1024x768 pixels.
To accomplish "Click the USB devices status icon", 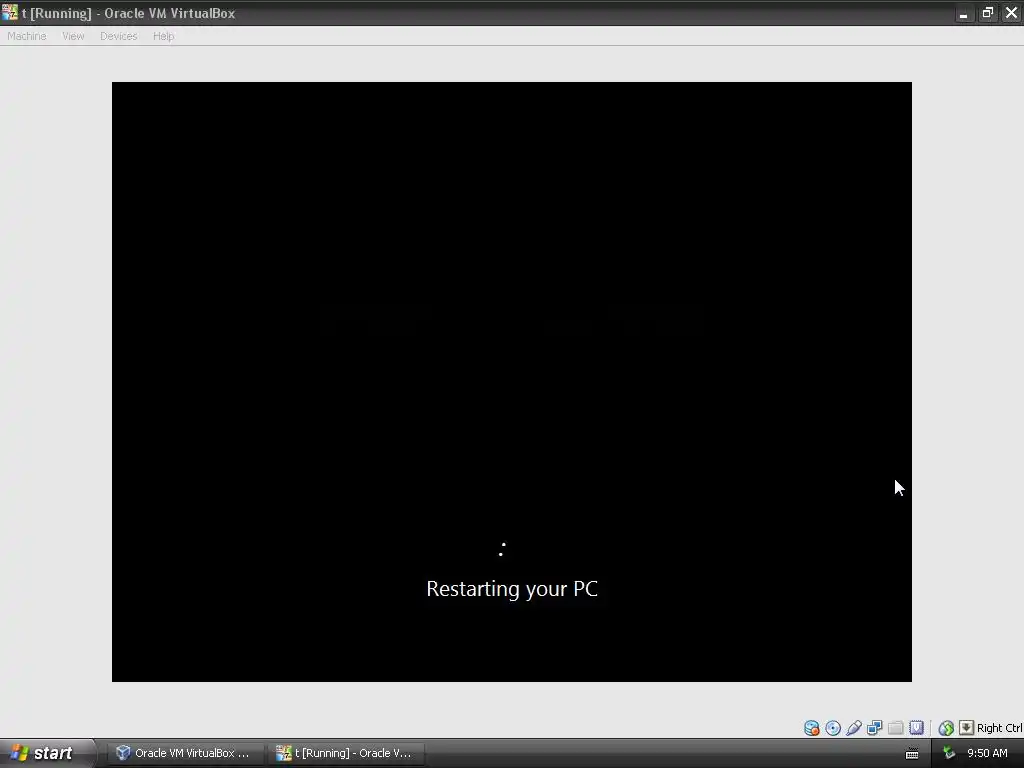I will click(x=854, y=728).
